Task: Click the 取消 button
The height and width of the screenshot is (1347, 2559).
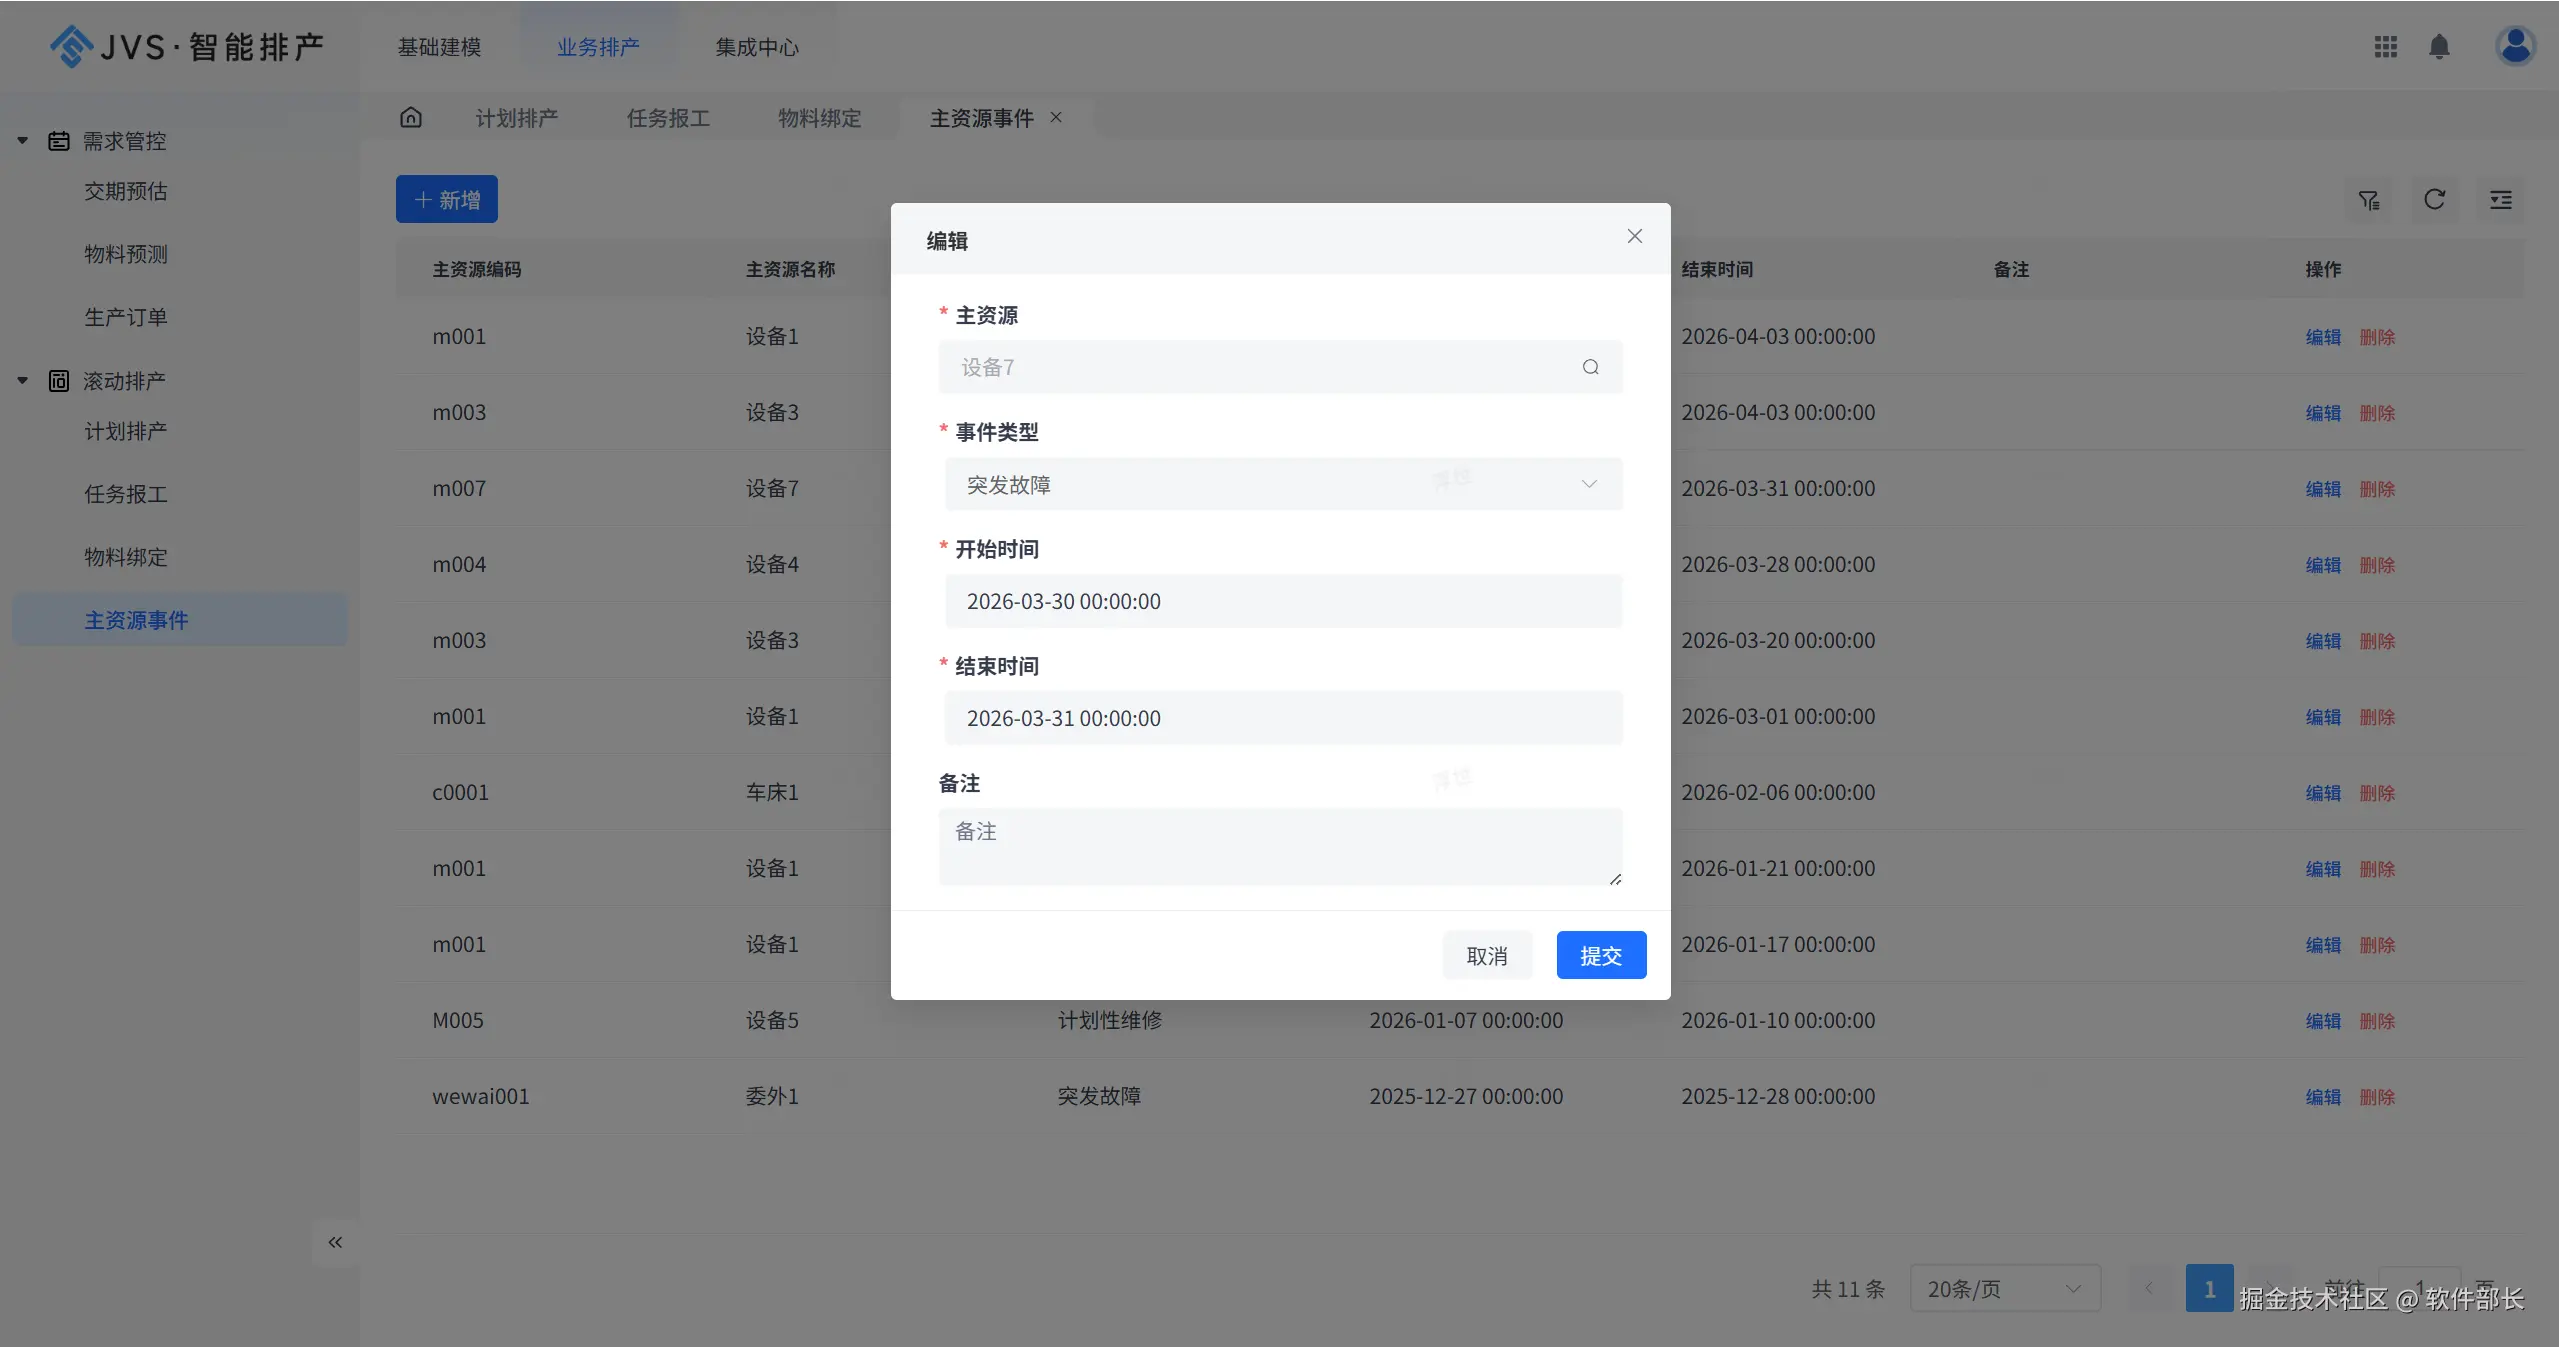Action: [x=1486, y=955]
